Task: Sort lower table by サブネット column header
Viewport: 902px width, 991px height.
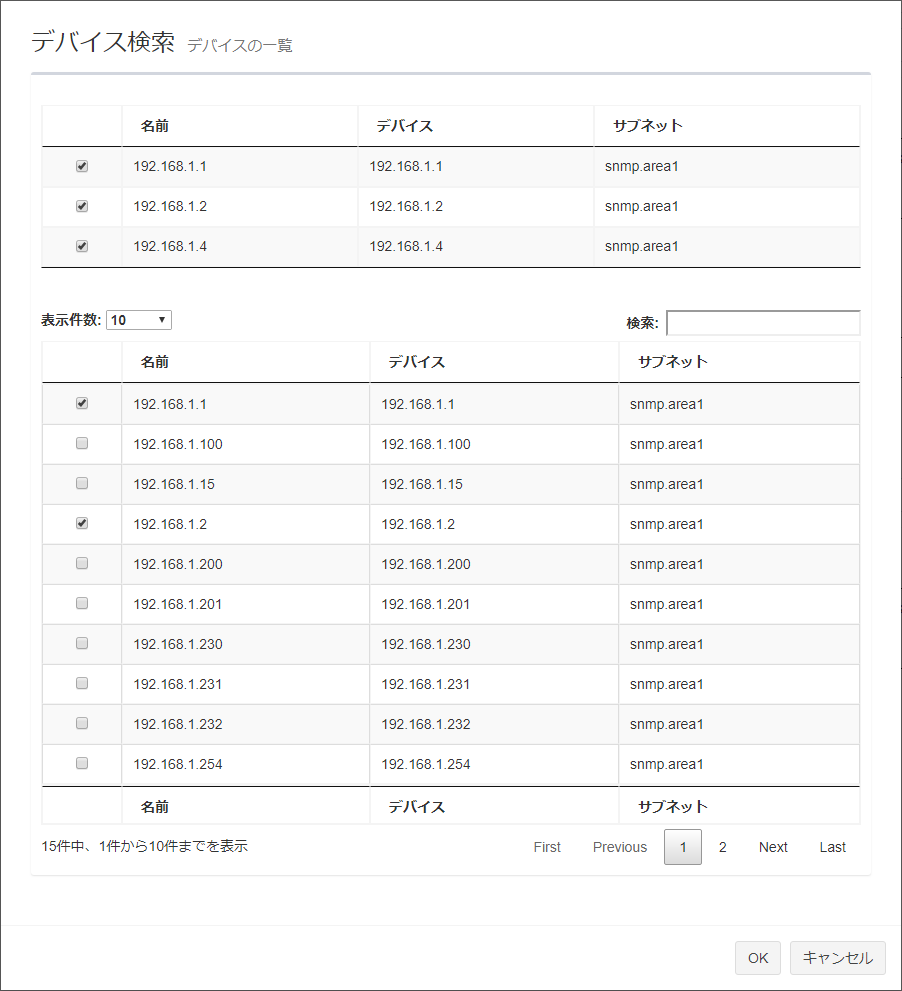Action: (x=672, y=362)
